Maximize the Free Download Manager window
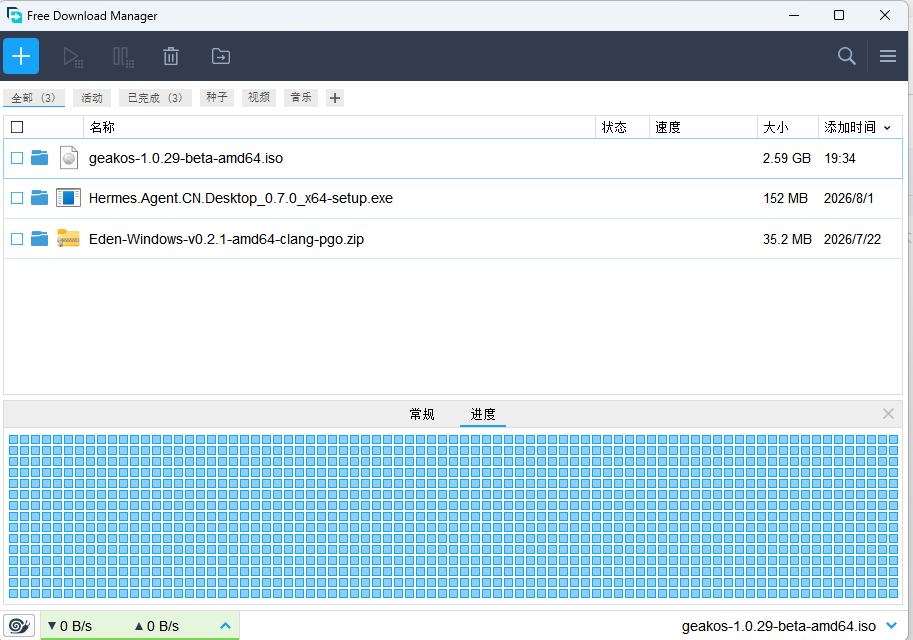Viewport: 913px width, 640px height. tap(838, 15)
